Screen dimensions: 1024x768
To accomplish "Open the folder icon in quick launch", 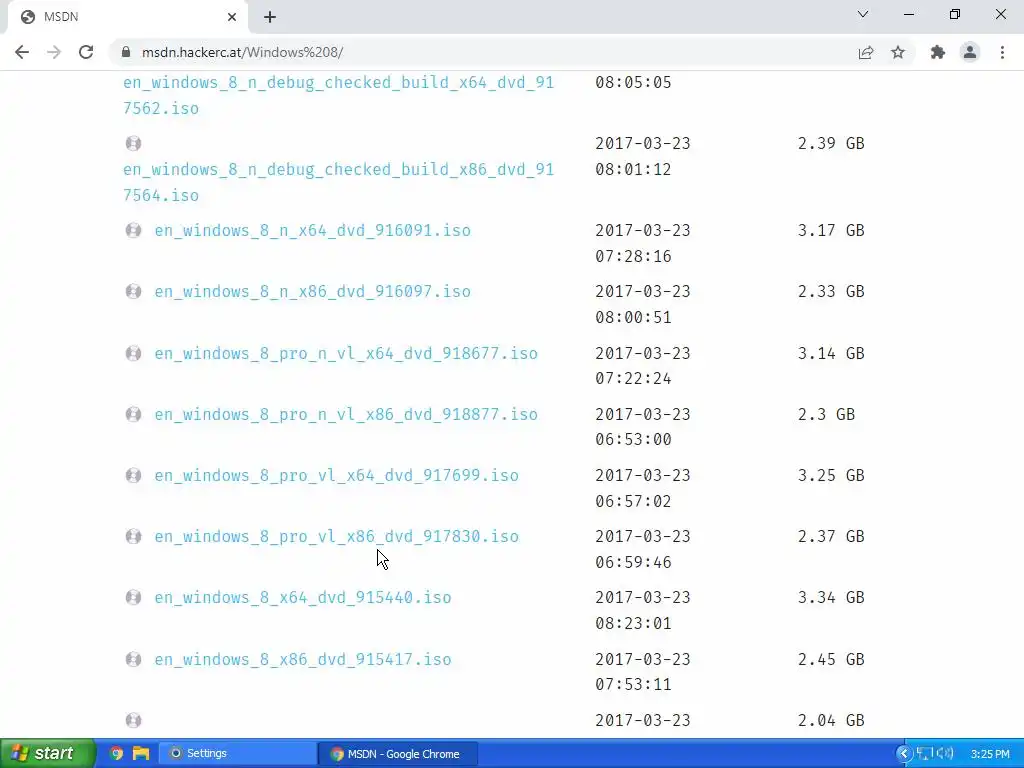I will click(140, 754).
